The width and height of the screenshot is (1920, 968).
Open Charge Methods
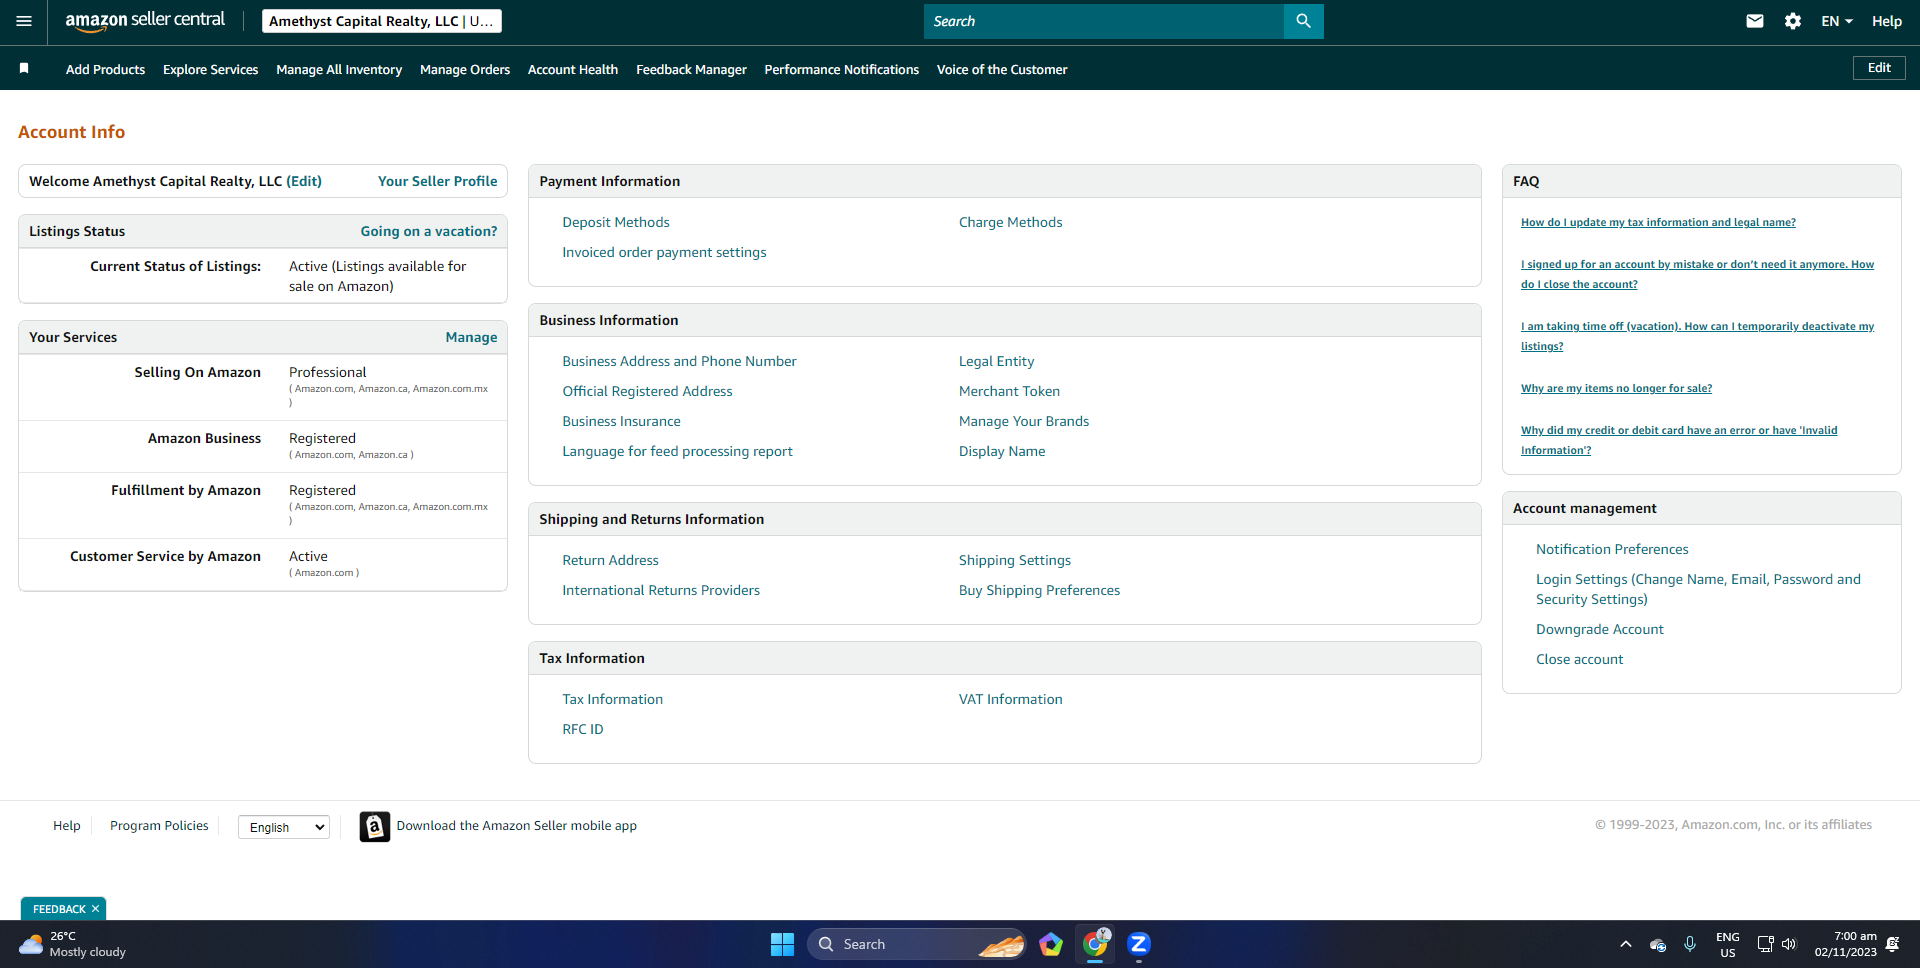tap(1011, 222)
